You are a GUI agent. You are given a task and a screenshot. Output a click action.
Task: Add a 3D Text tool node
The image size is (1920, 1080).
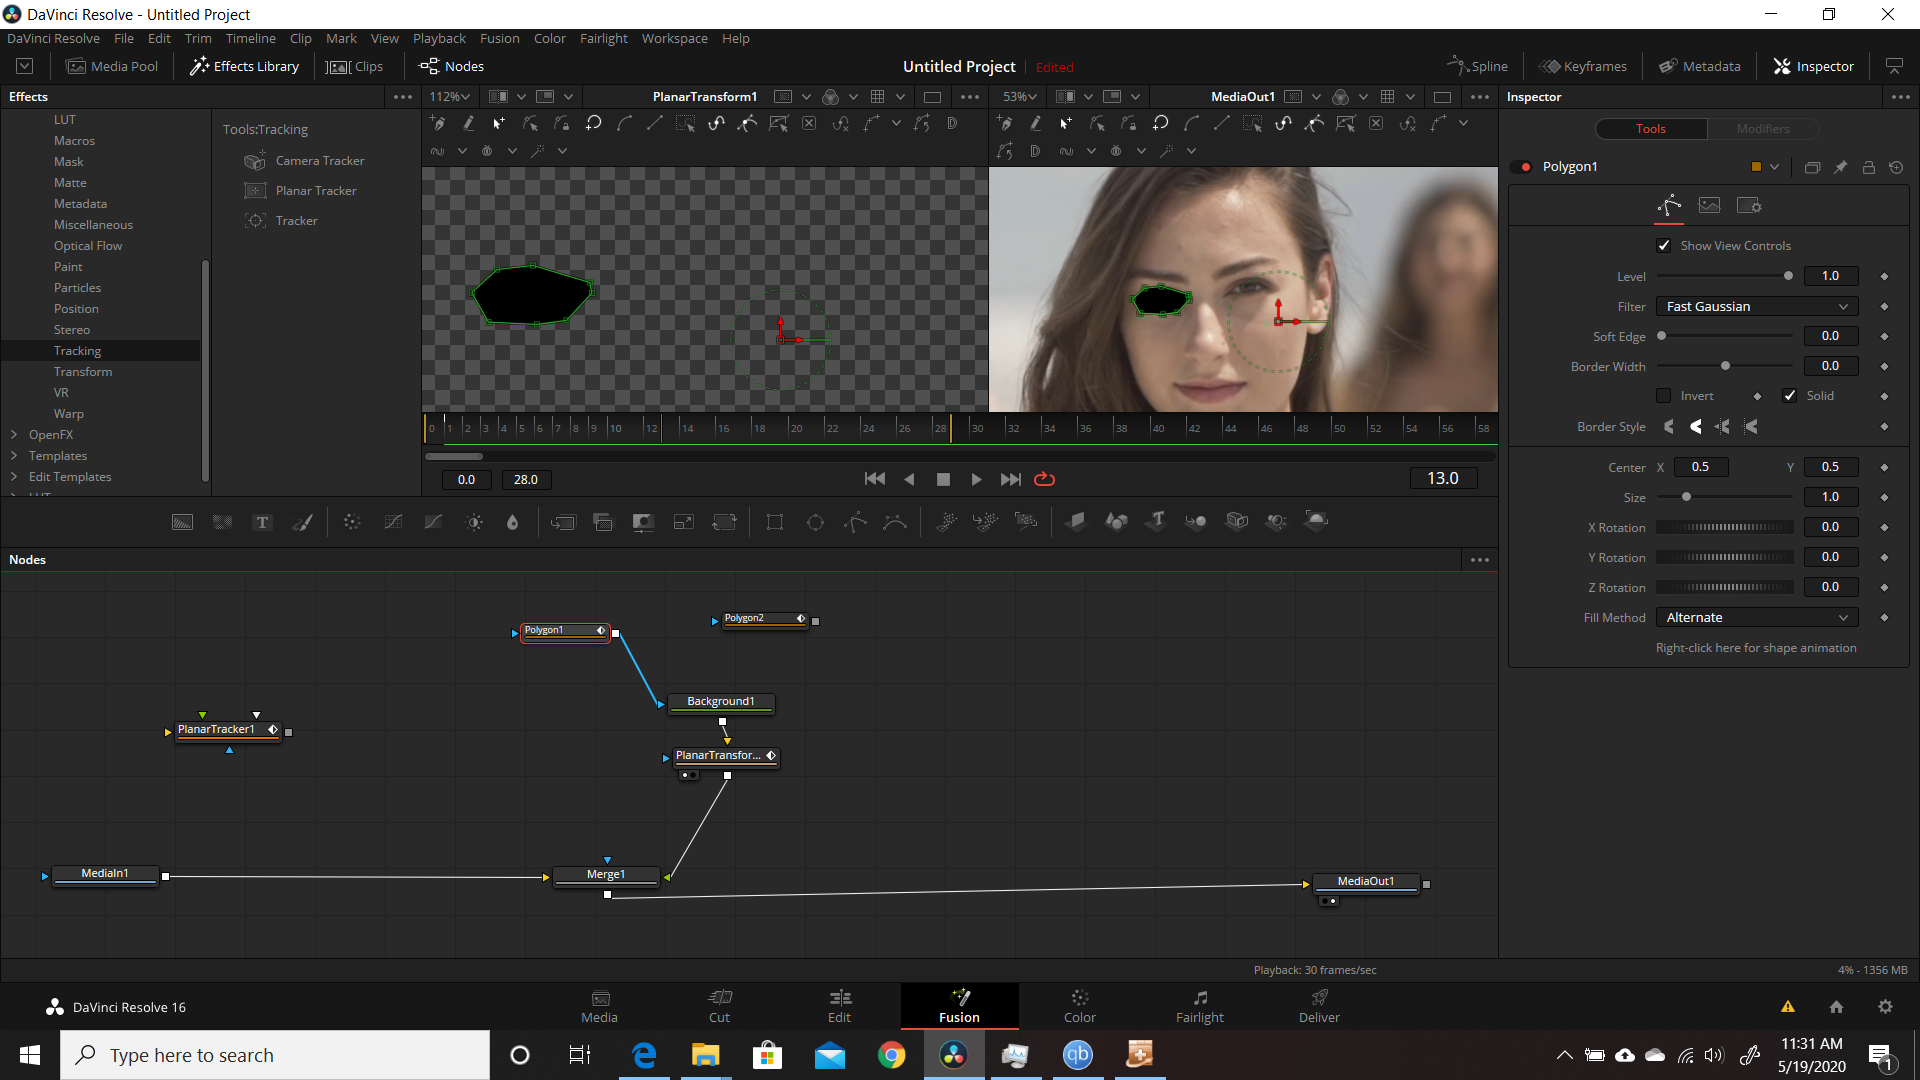point(1157,521)
